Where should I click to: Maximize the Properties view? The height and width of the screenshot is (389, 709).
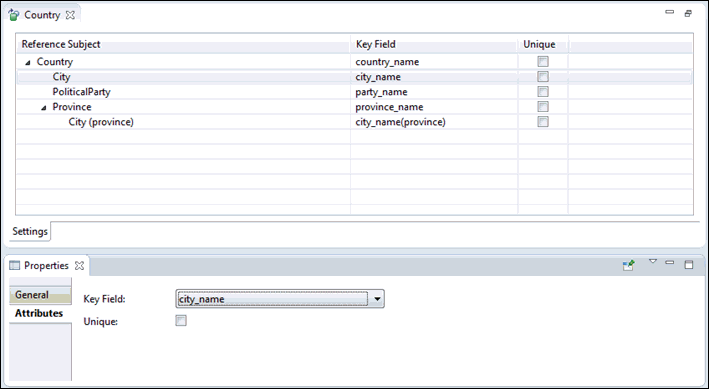click(689, 265)
